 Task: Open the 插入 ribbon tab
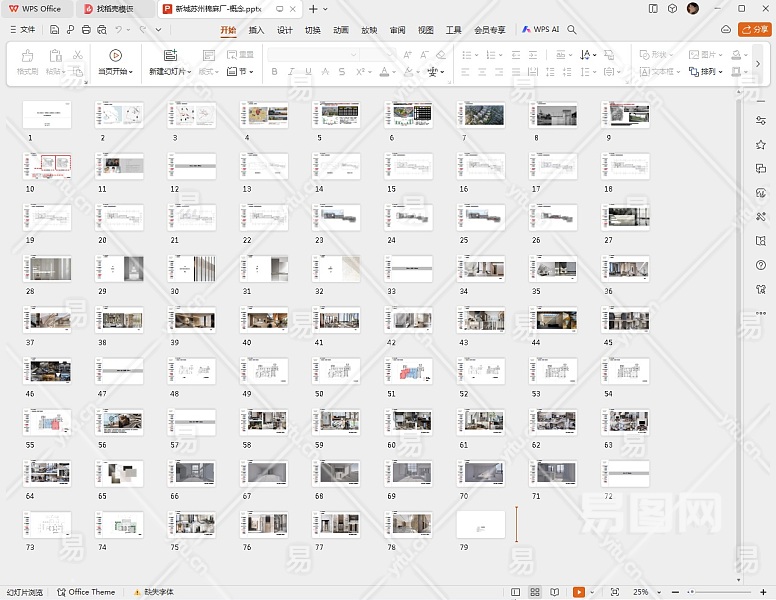(x=257, y=30)
